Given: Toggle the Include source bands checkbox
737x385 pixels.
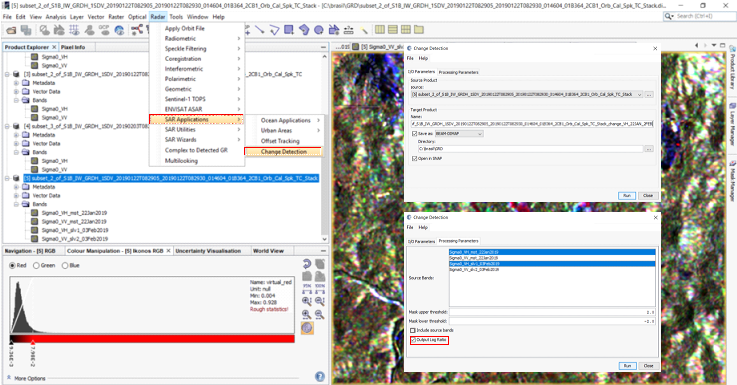Looking at the screenshot, I should [413, 330].
